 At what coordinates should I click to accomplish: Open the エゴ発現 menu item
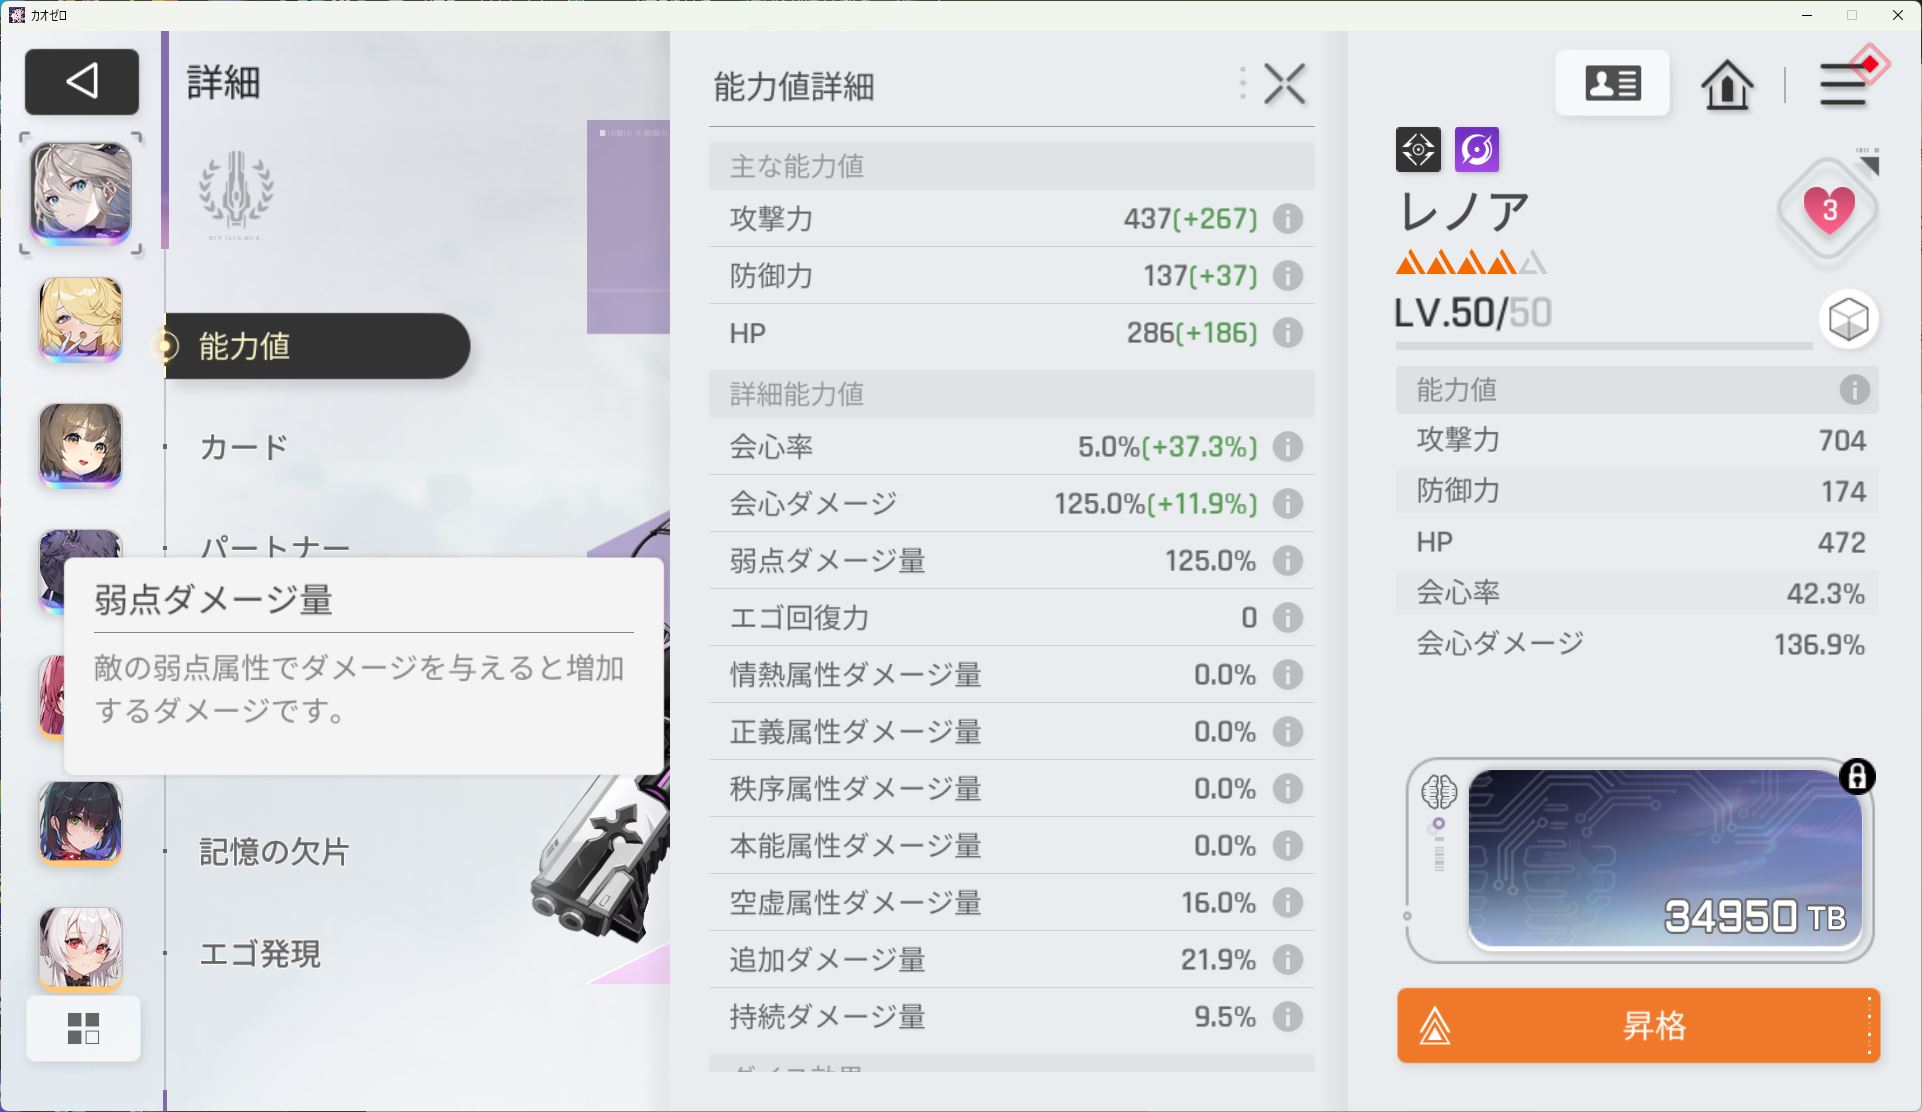[260, 954]
